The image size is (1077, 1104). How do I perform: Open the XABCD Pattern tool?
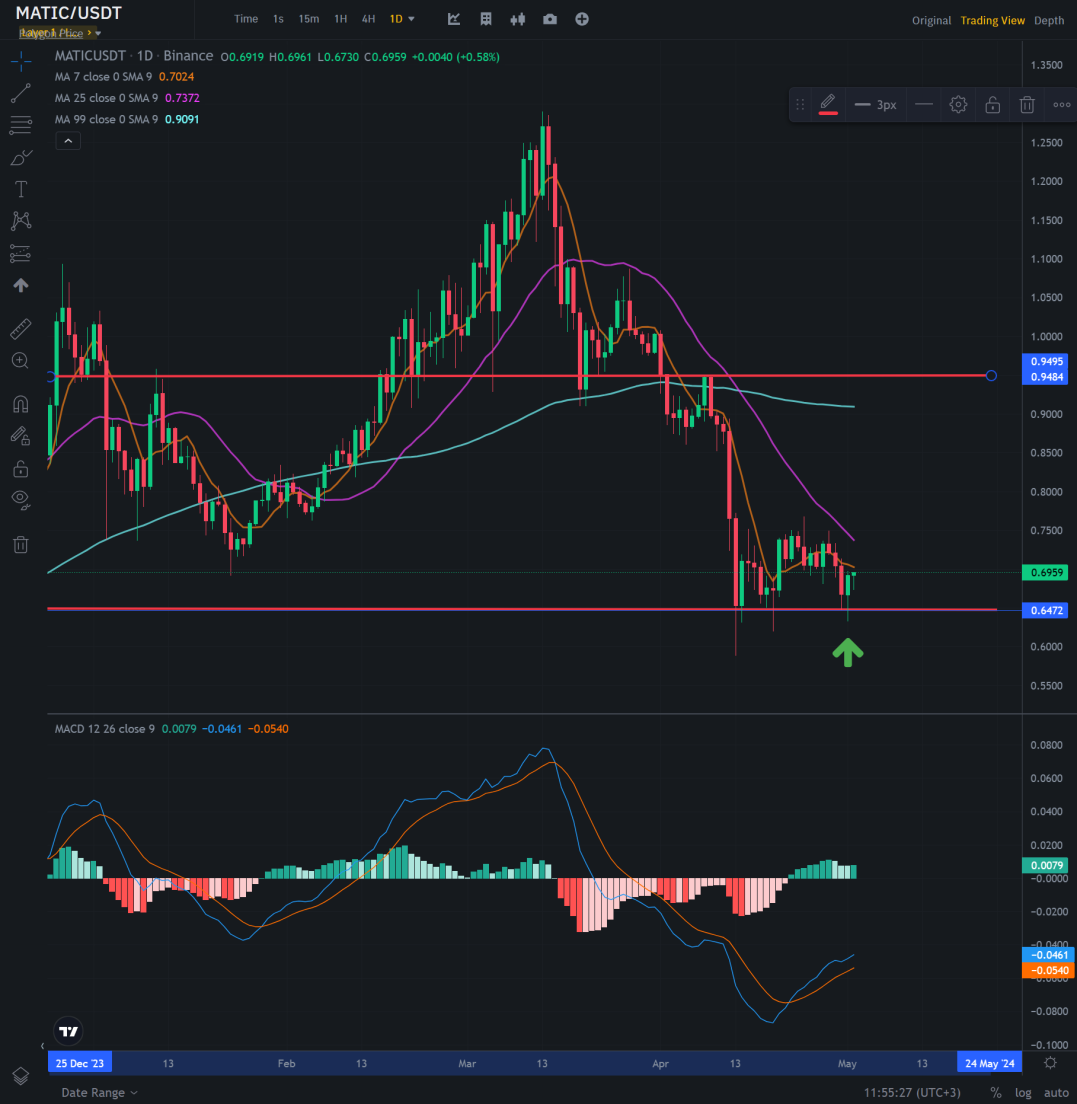[x=20, y=221]
